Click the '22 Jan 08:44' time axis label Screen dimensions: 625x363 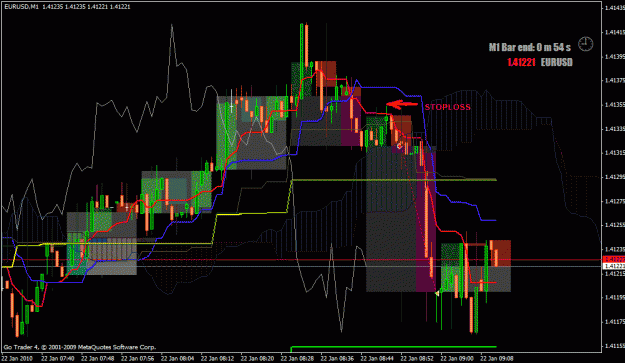377,358
